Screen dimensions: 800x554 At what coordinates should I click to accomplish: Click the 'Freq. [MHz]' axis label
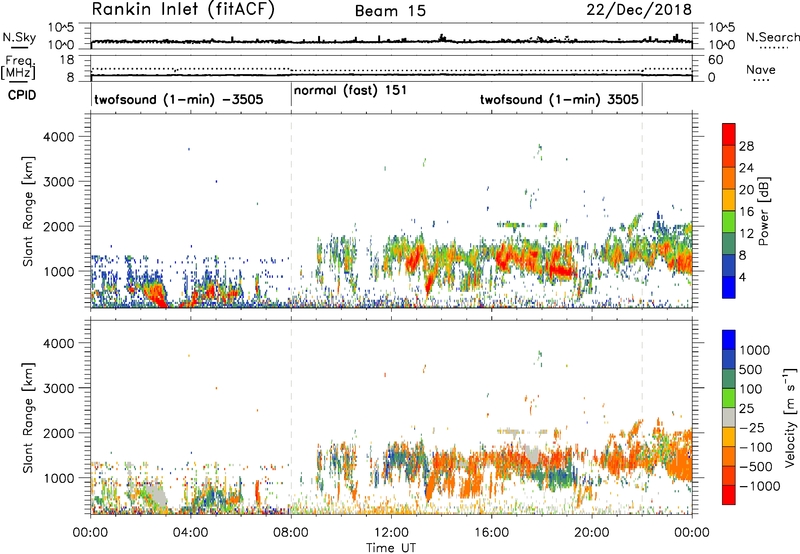point(19,67)
